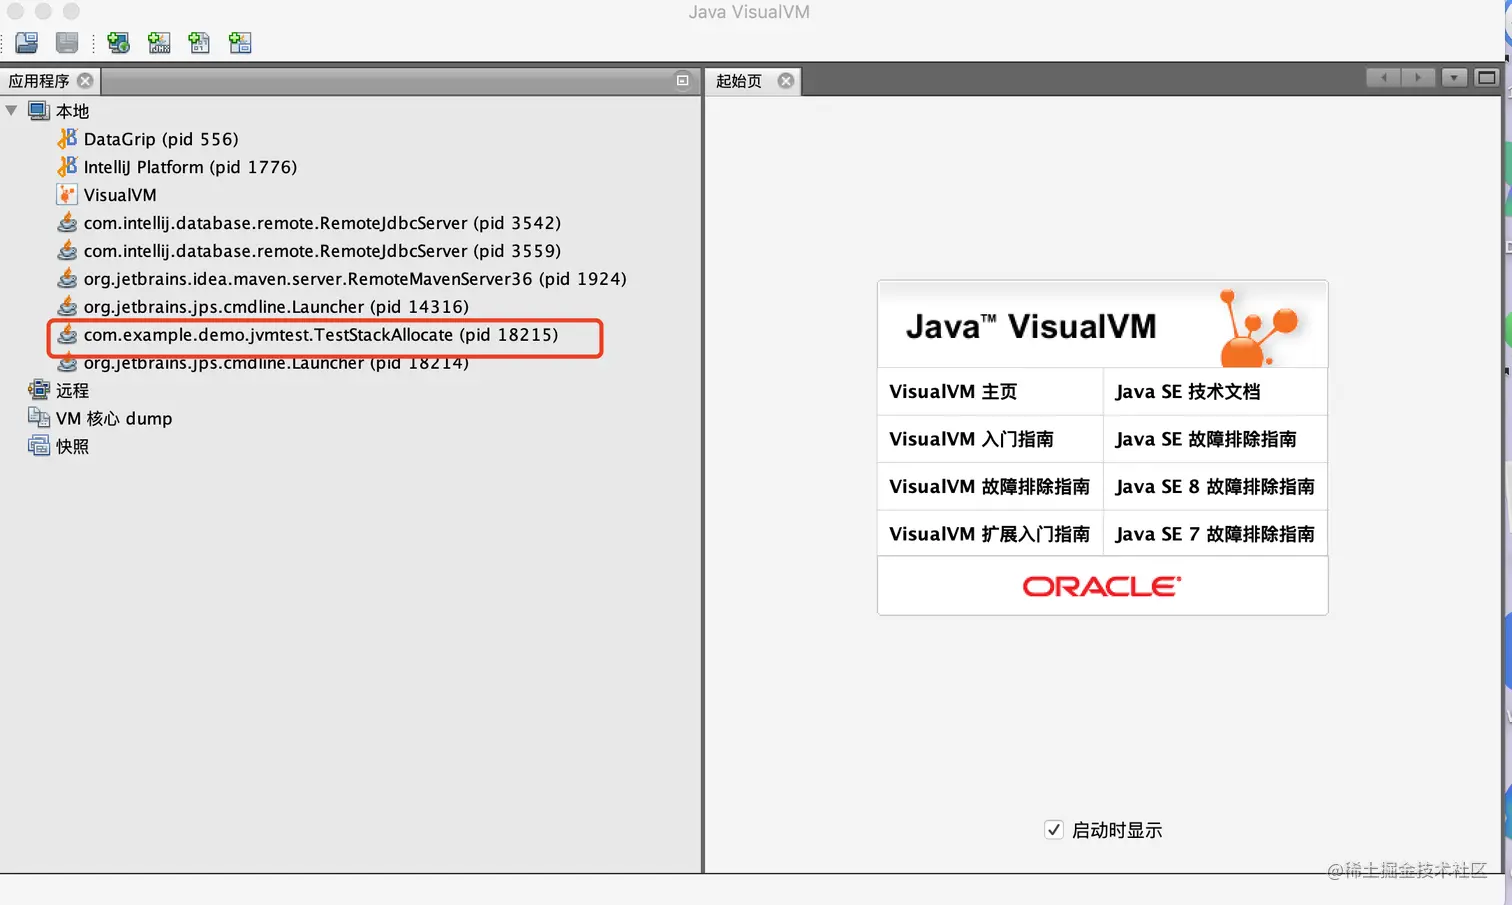Viewport: 1512px width, 905px height.
Task: Open the document list dropdown arrow
Action: [1454, 78]
